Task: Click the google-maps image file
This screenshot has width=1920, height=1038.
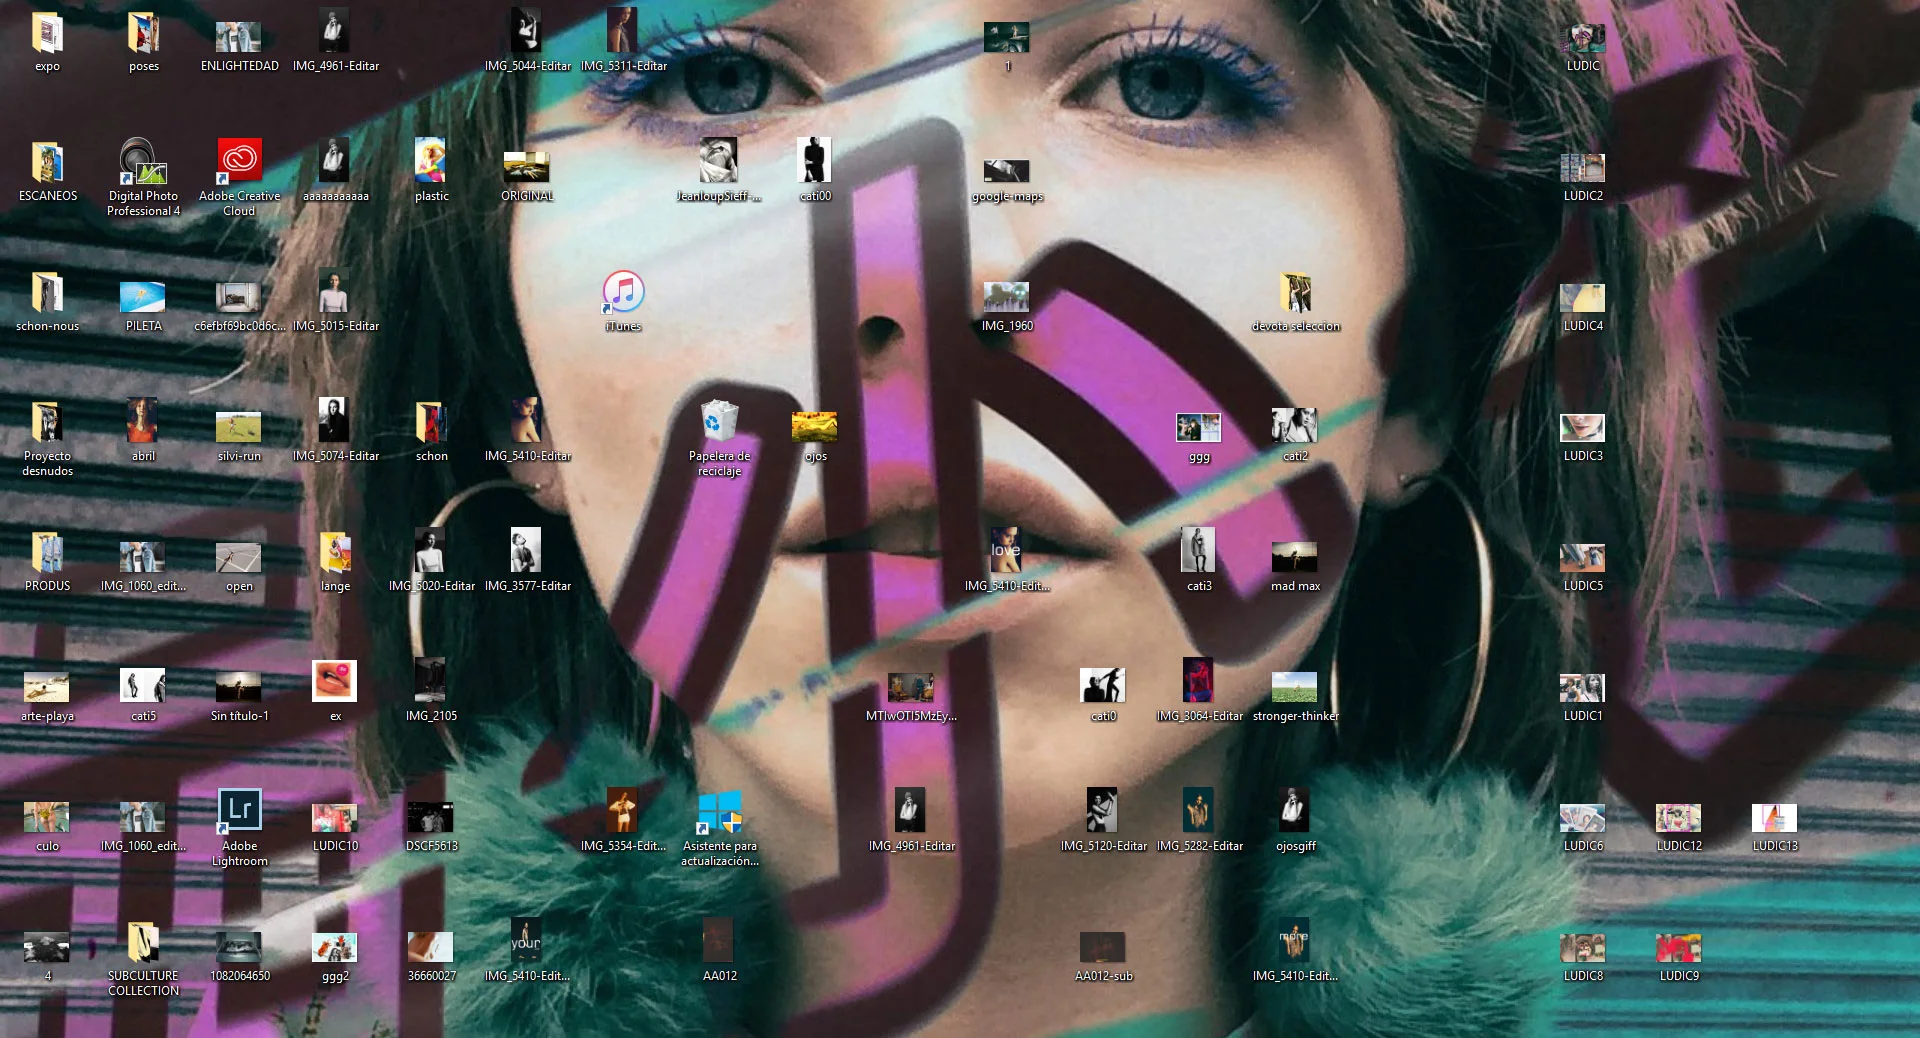Action: (x=1007, y=170)
